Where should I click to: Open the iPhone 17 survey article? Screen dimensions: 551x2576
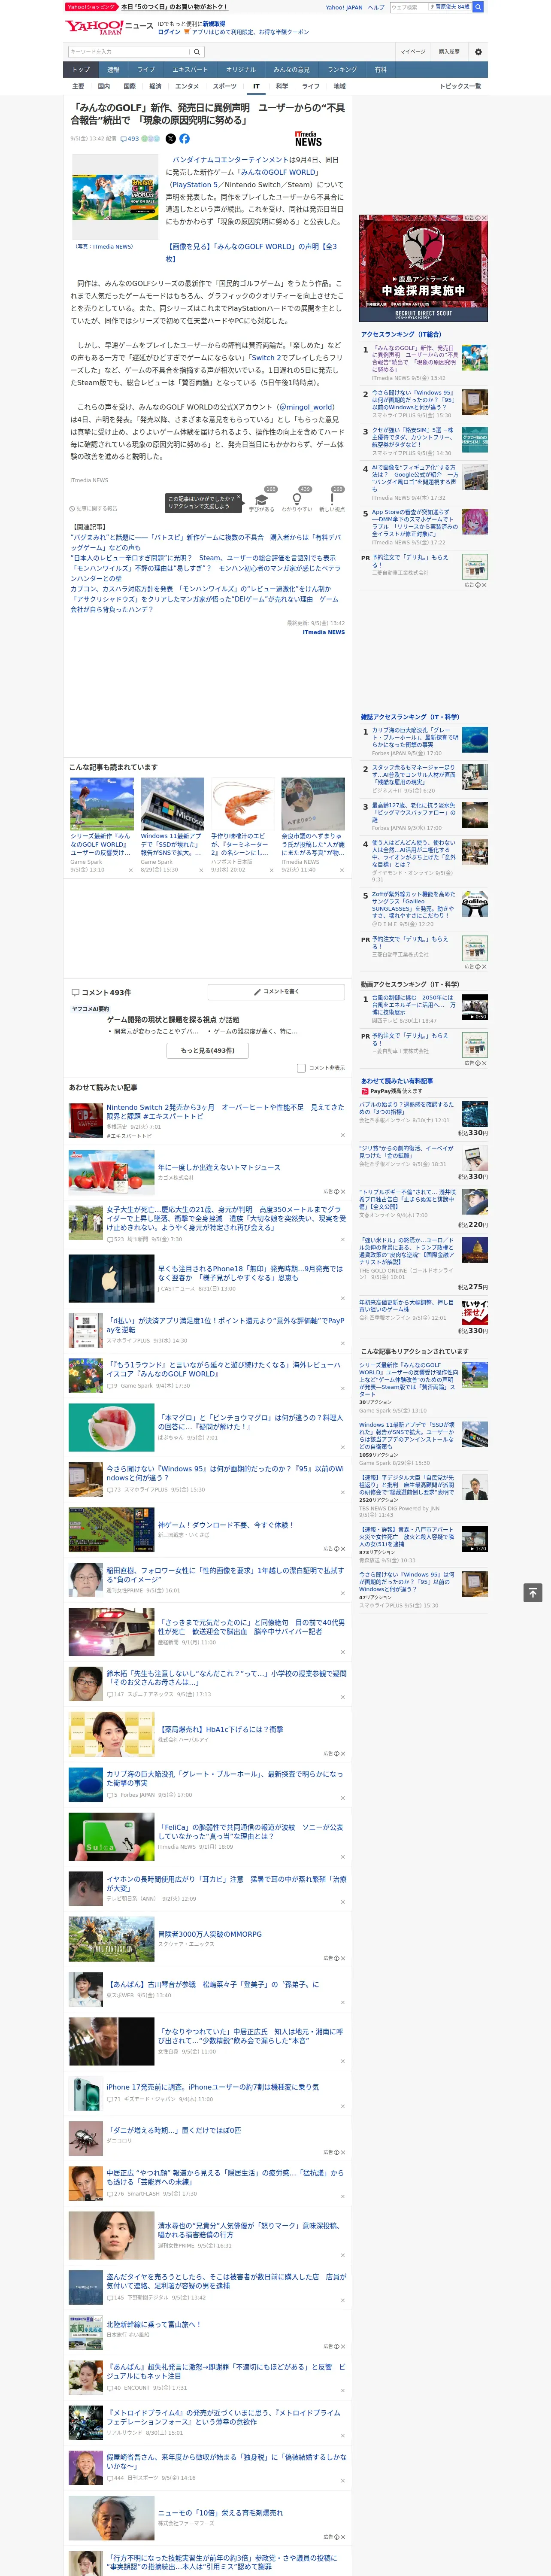[x=212, y=2087]
